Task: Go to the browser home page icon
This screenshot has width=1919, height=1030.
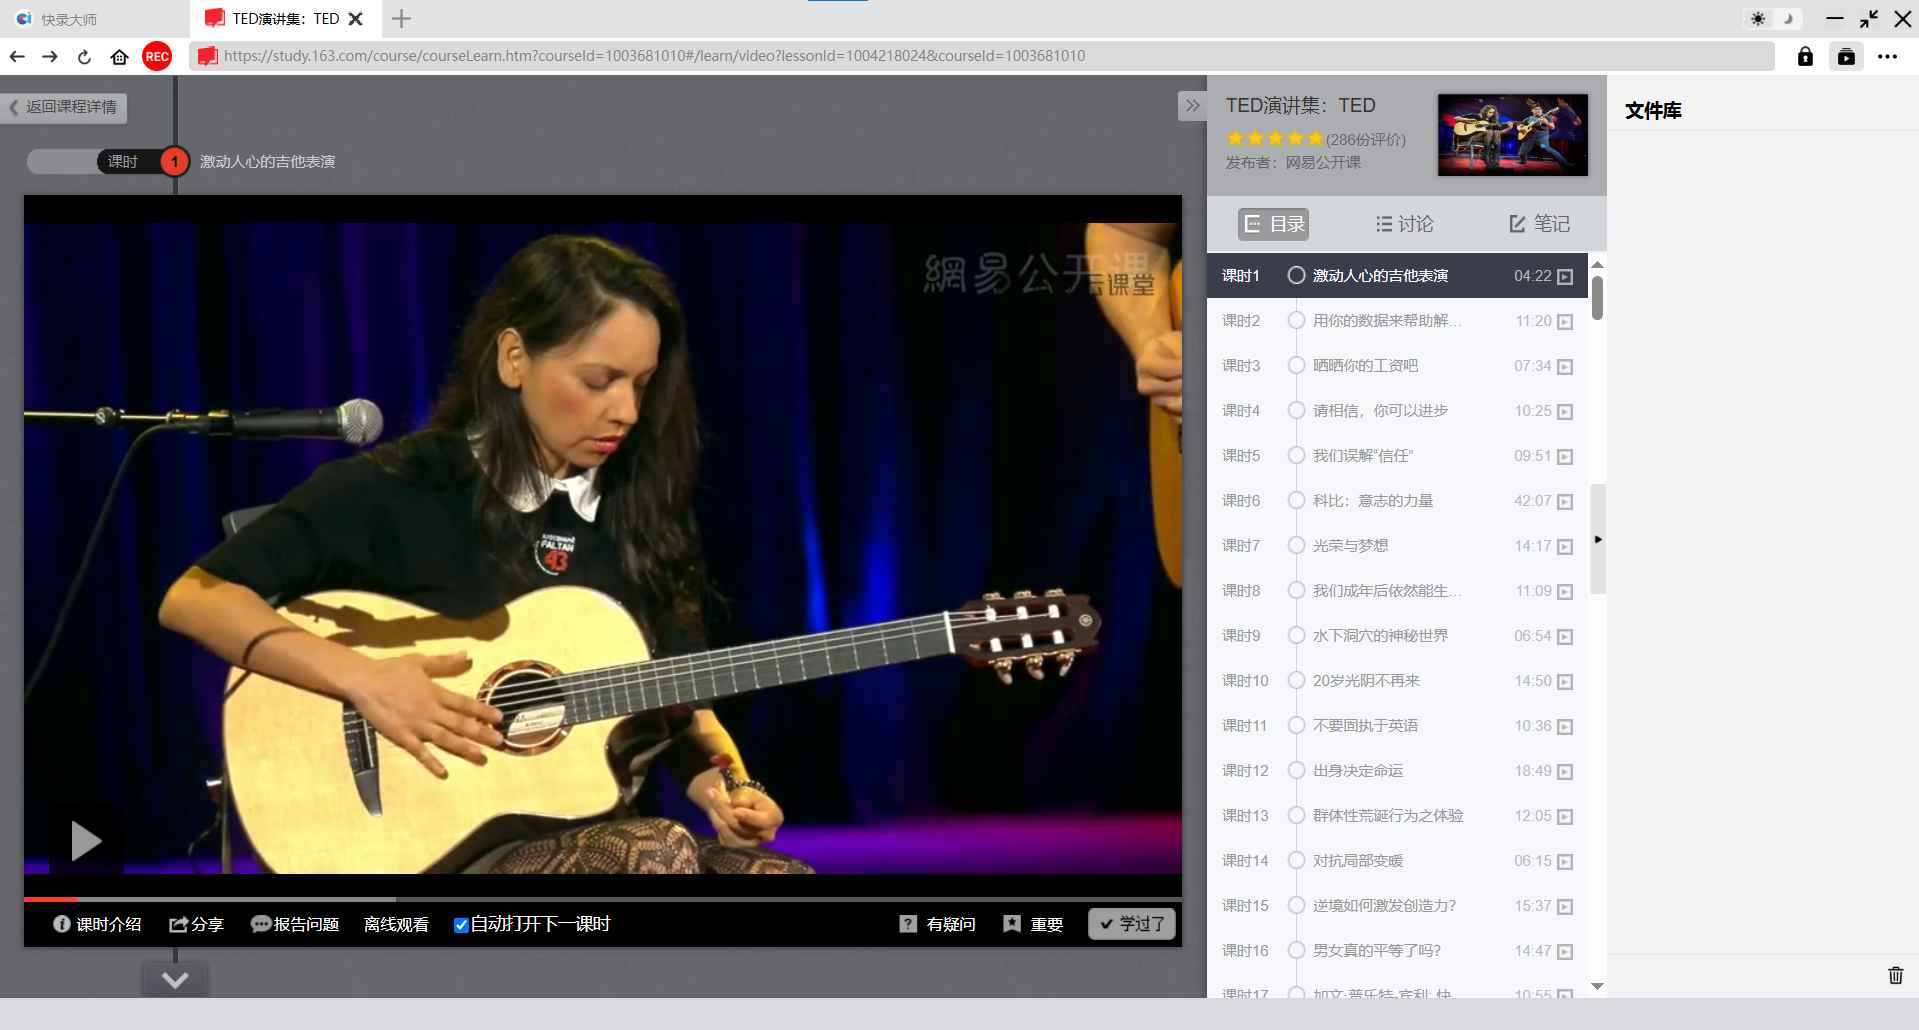Action: point(120,57)
